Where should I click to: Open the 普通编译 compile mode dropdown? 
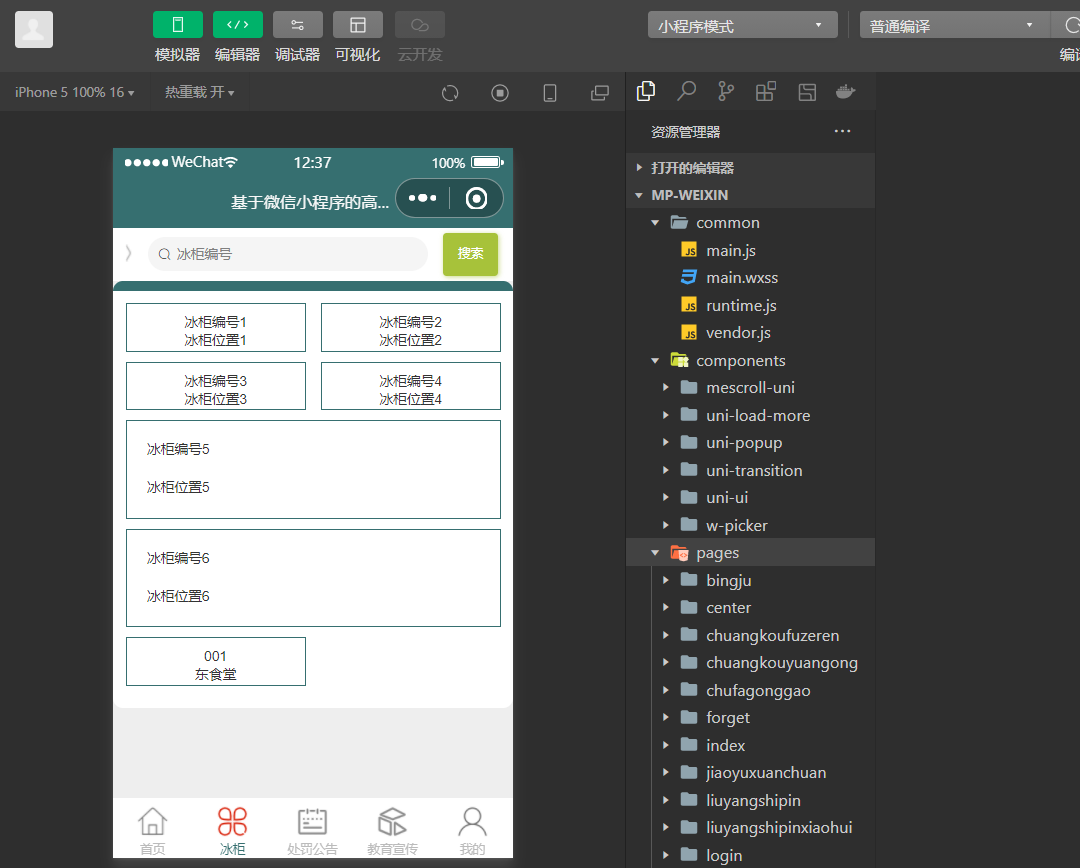954,25
